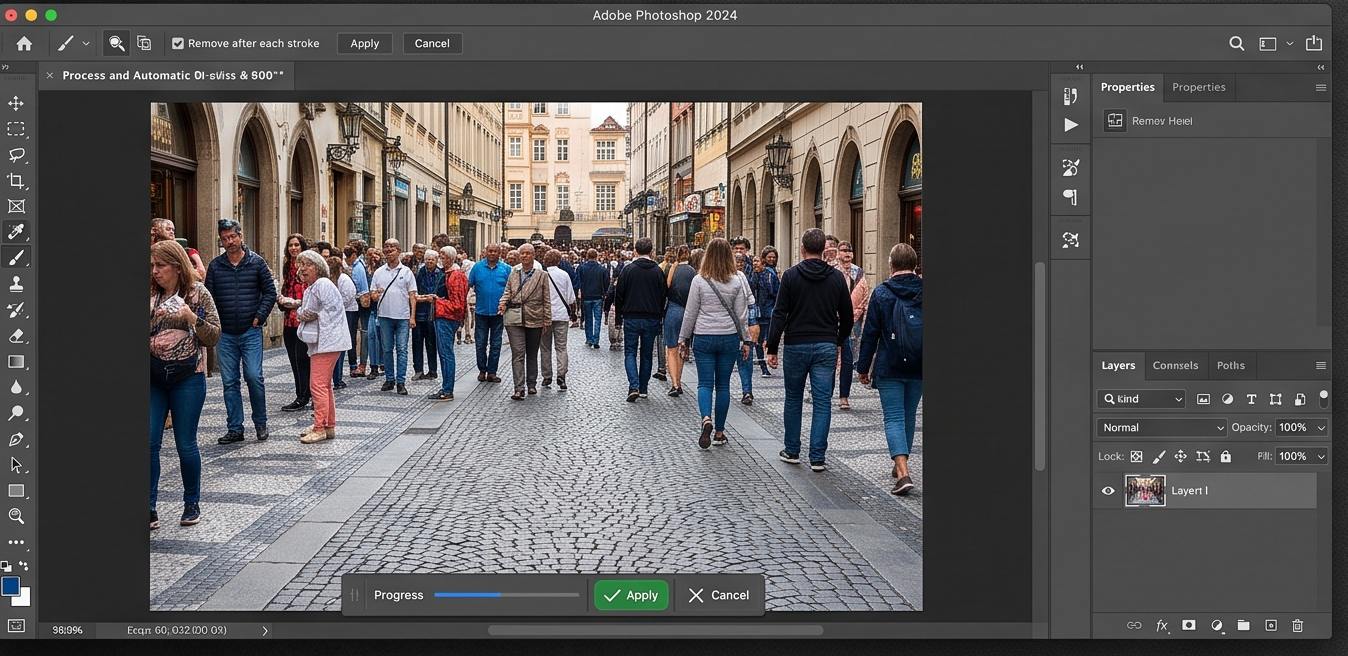Toggle Lock transparent pixels
This screenshot has height=656, width=1348.
(x=1137, y=456)
